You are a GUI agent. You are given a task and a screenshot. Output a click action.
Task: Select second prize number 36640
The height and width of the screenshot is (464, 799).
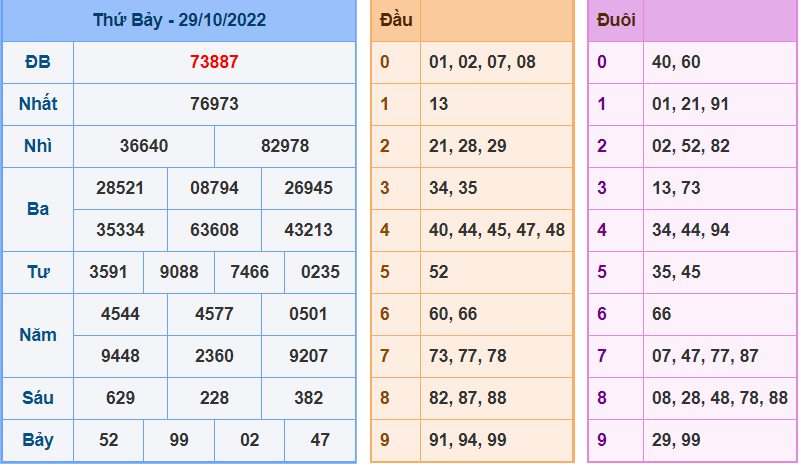144,146
